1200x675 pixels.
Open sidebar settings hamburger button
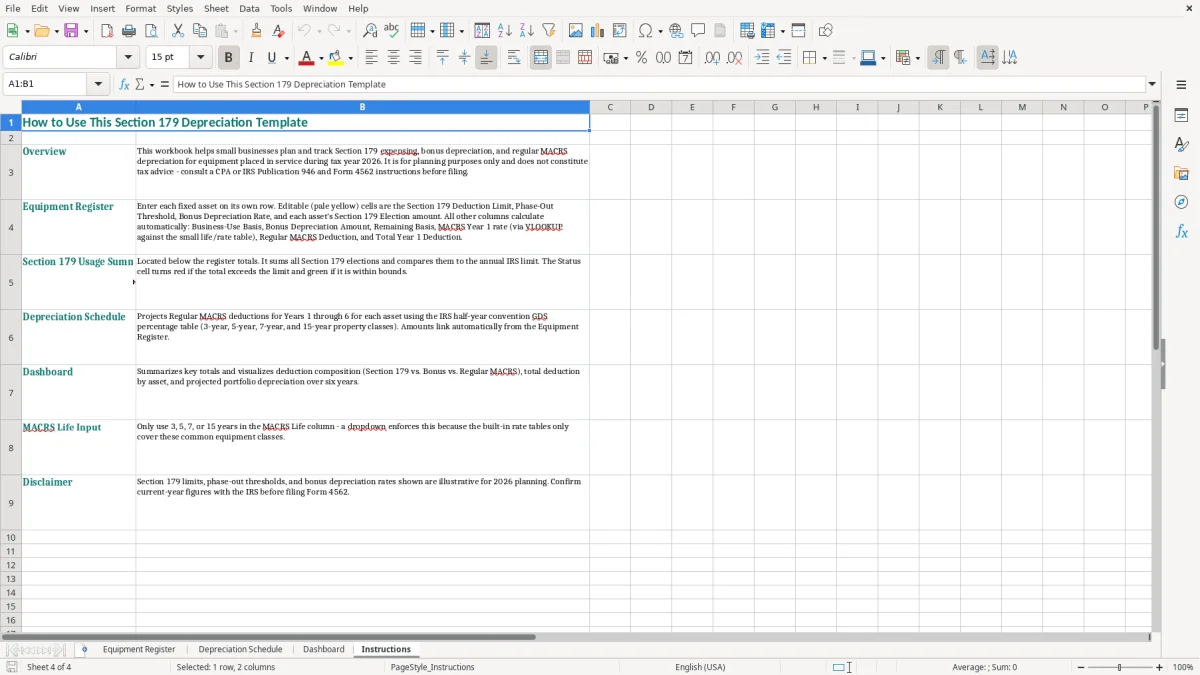click(x=1181, y=85)
